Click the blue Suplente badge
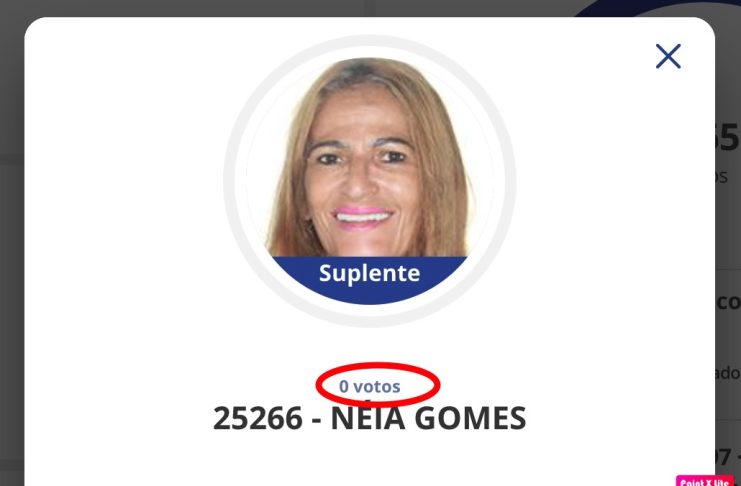 click(x=370, y=279)
